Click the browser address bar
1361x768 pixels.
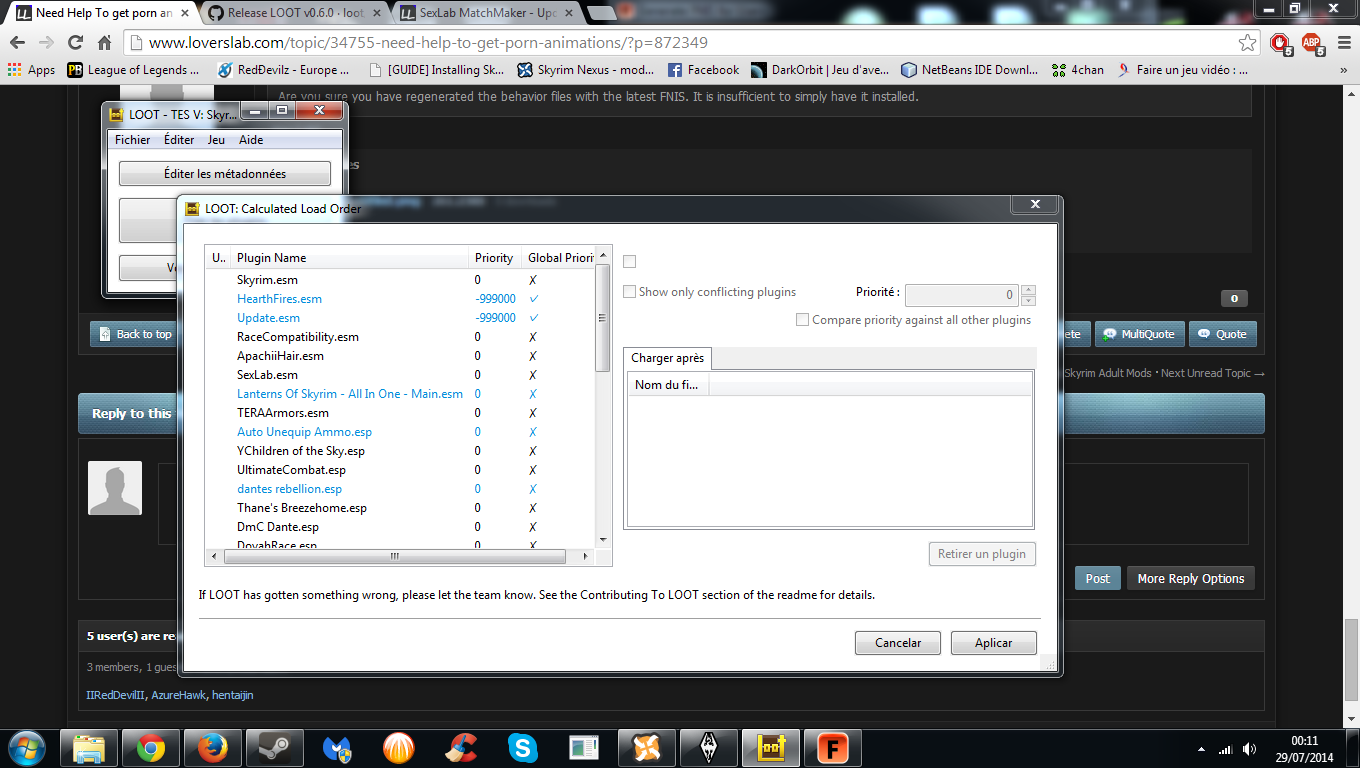[x=690, y=43]
